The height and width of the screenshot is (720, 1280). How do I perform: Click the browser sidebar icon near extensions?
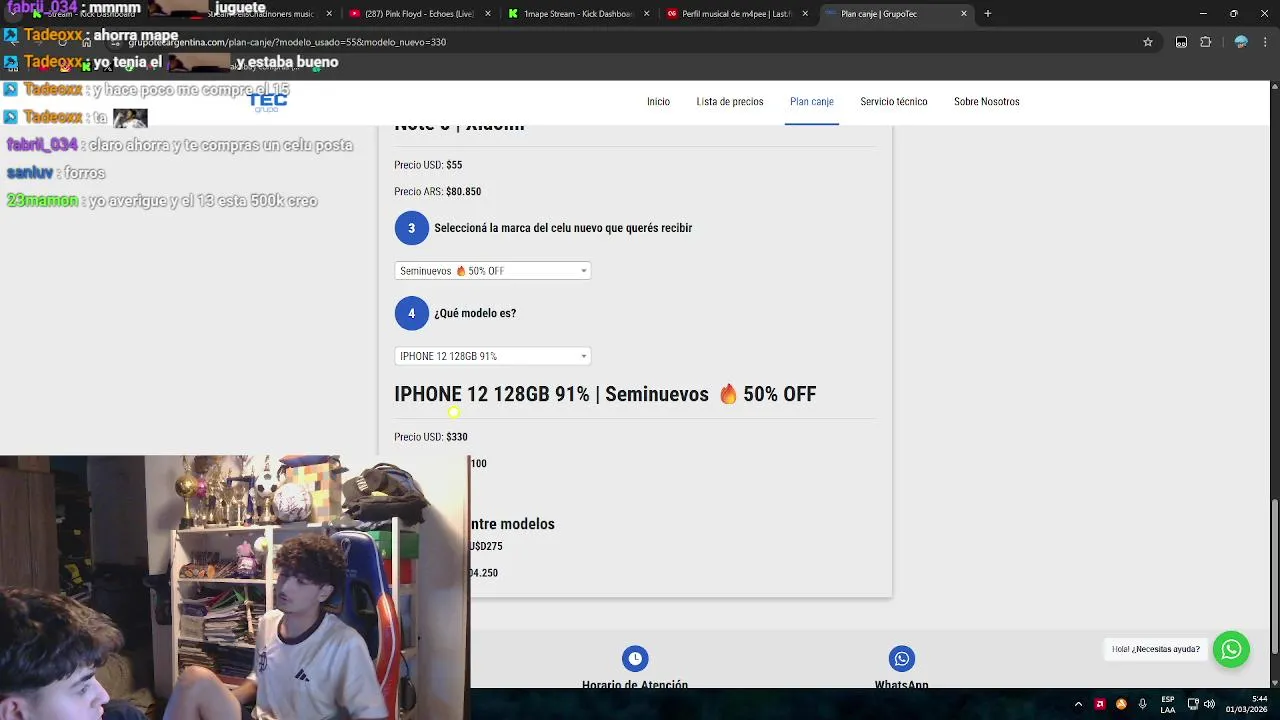[1181, 42]
